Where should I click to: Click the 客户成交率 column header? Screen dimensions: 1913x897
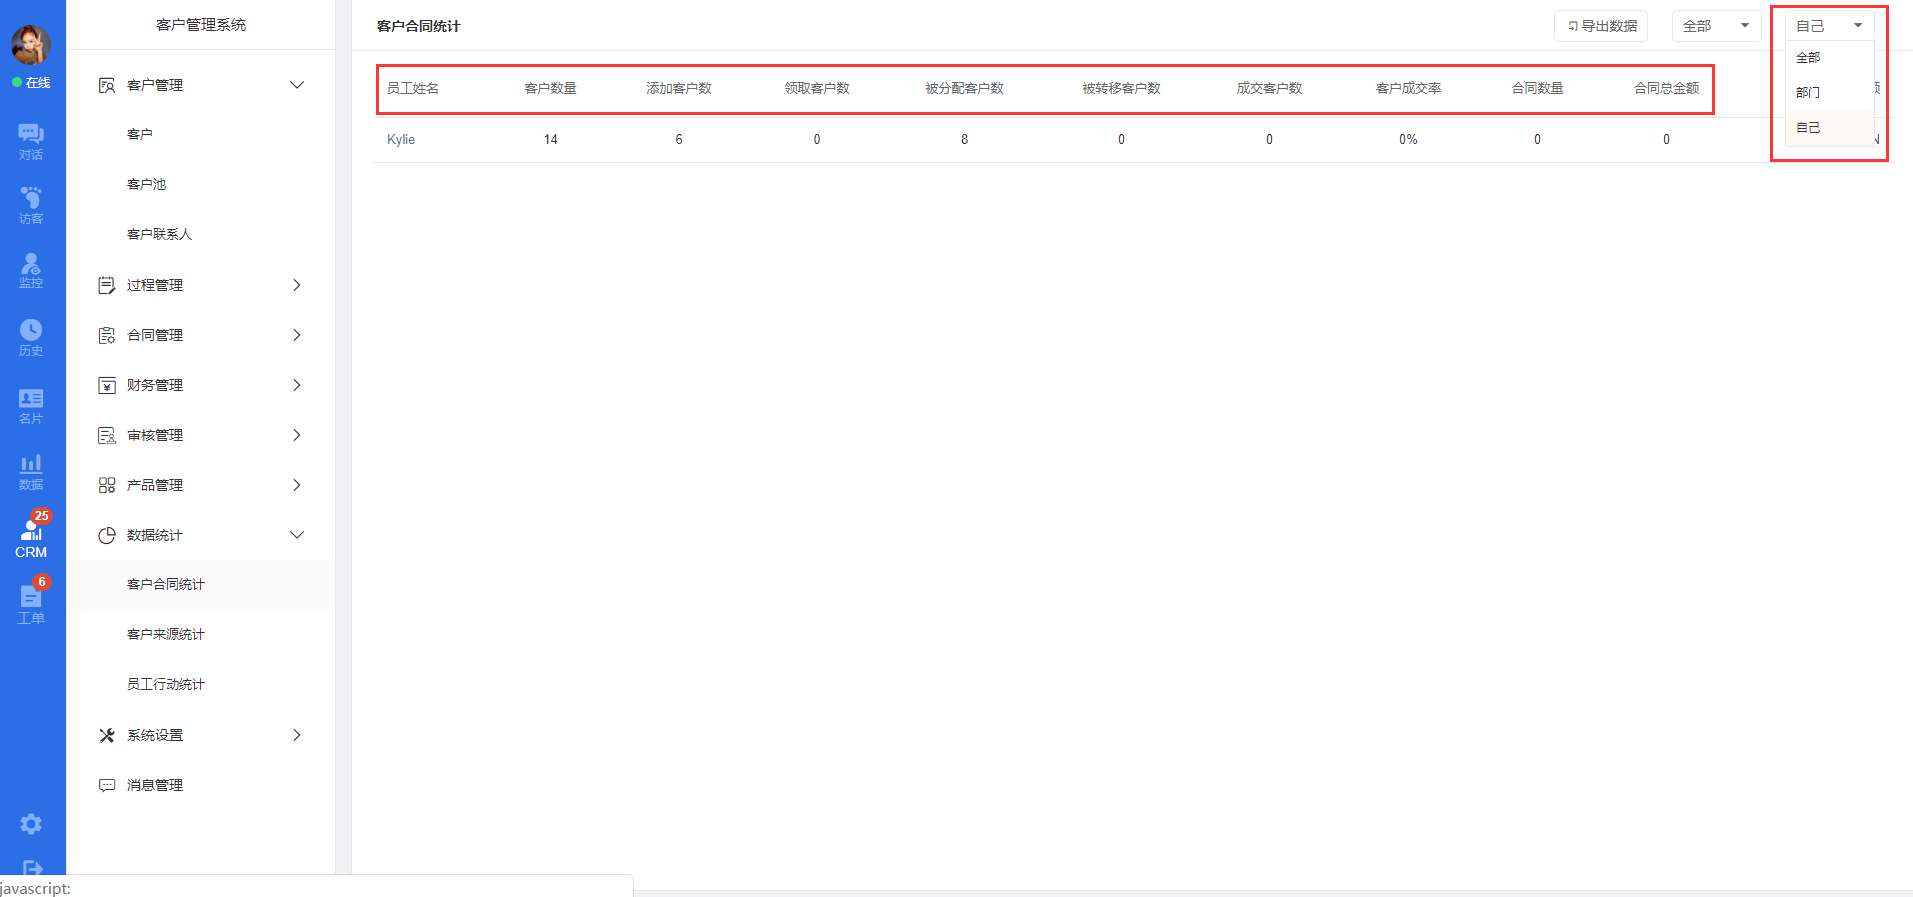(1408, 88)
